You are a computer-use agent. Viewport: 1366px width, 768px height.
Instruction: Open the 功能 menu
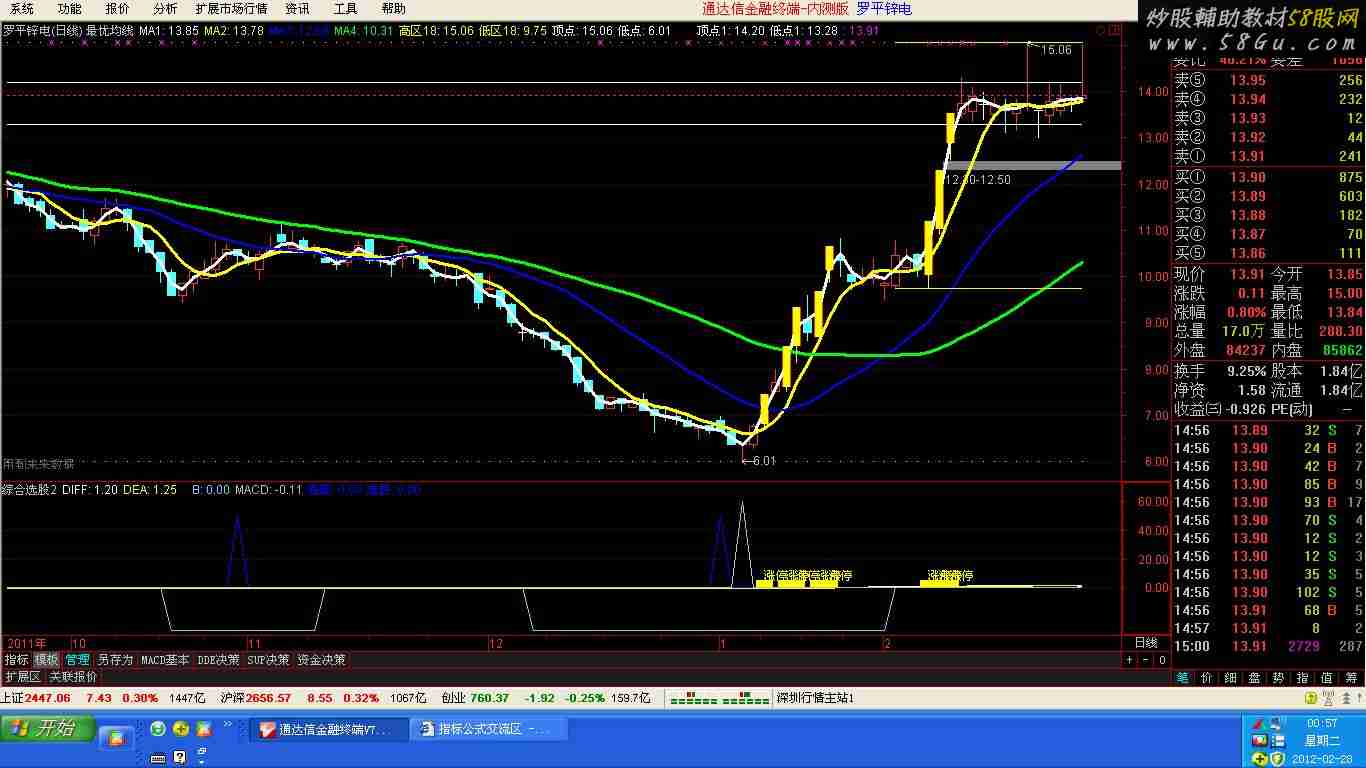click(x=69, y=8)
